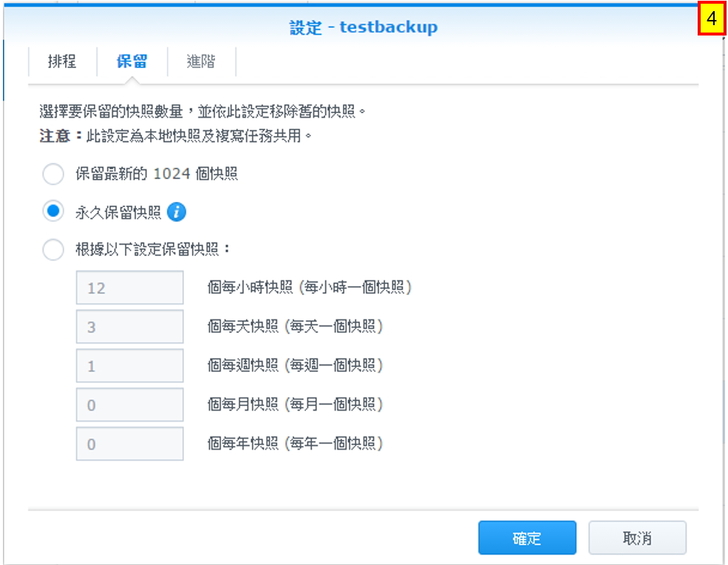Viewport: 728px width, 565px height.
Task: Click the yellow number 4 badge
Action: pos(711,20)
